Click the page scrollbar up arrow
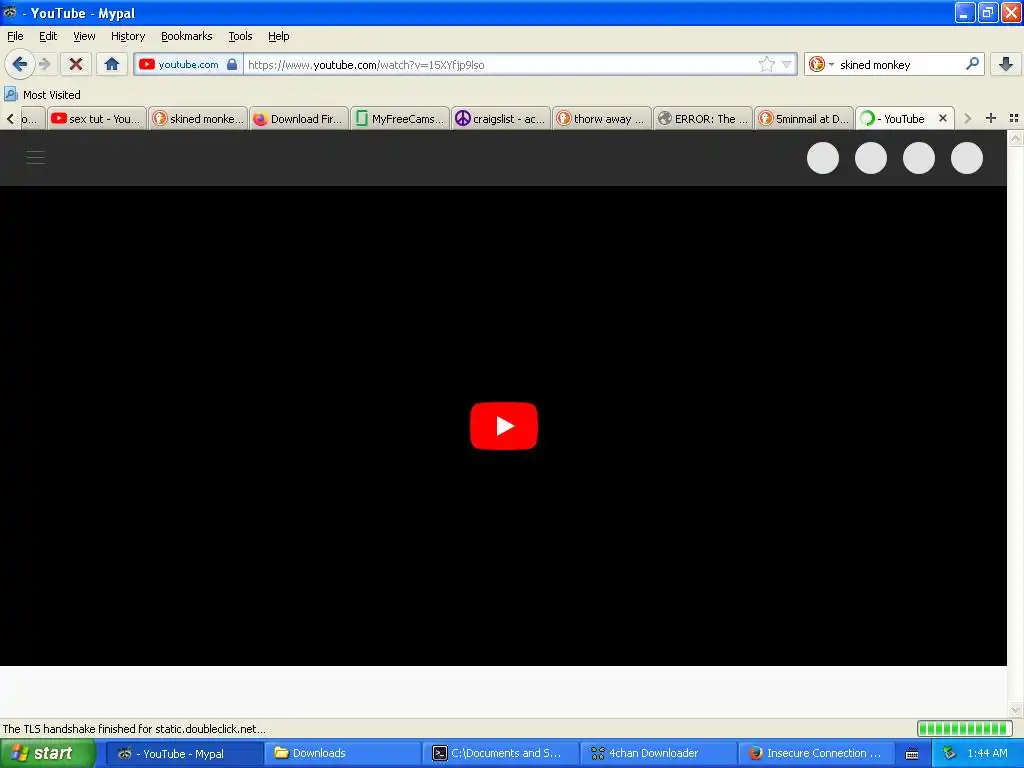The image size is (1024, 768). click(x=1015, y=138)
